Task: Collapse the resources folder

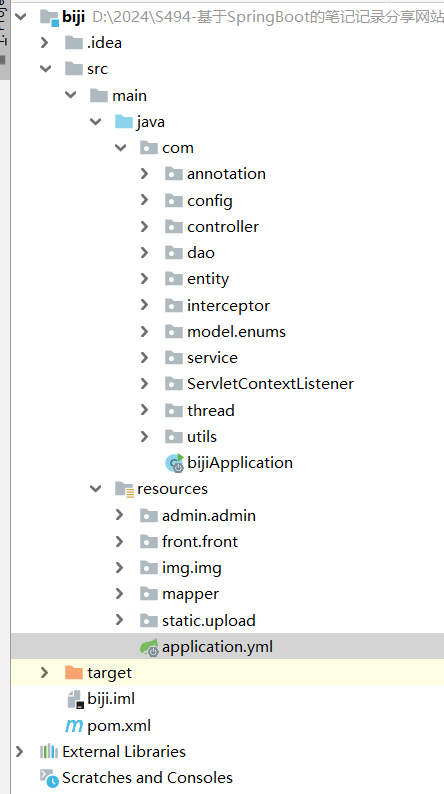Action: tap(95, 489)
